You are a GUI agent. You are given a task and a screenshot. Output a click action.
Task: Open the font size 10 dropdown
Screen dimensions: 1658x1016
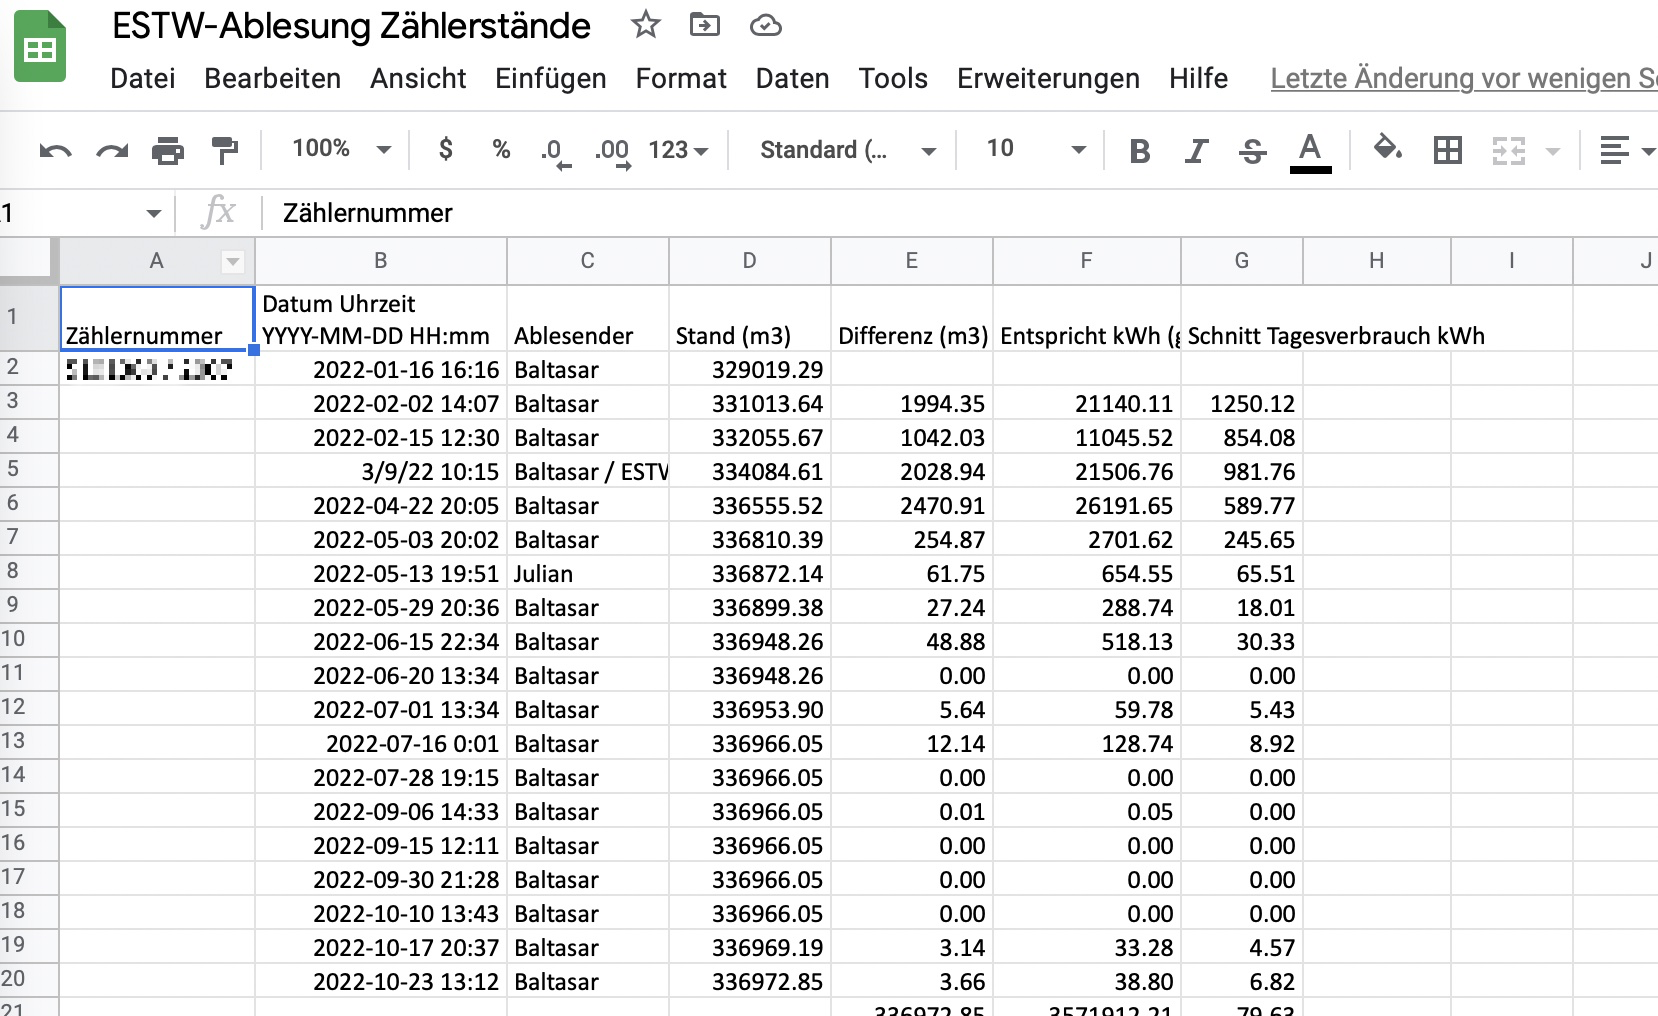coord(1036,150)
